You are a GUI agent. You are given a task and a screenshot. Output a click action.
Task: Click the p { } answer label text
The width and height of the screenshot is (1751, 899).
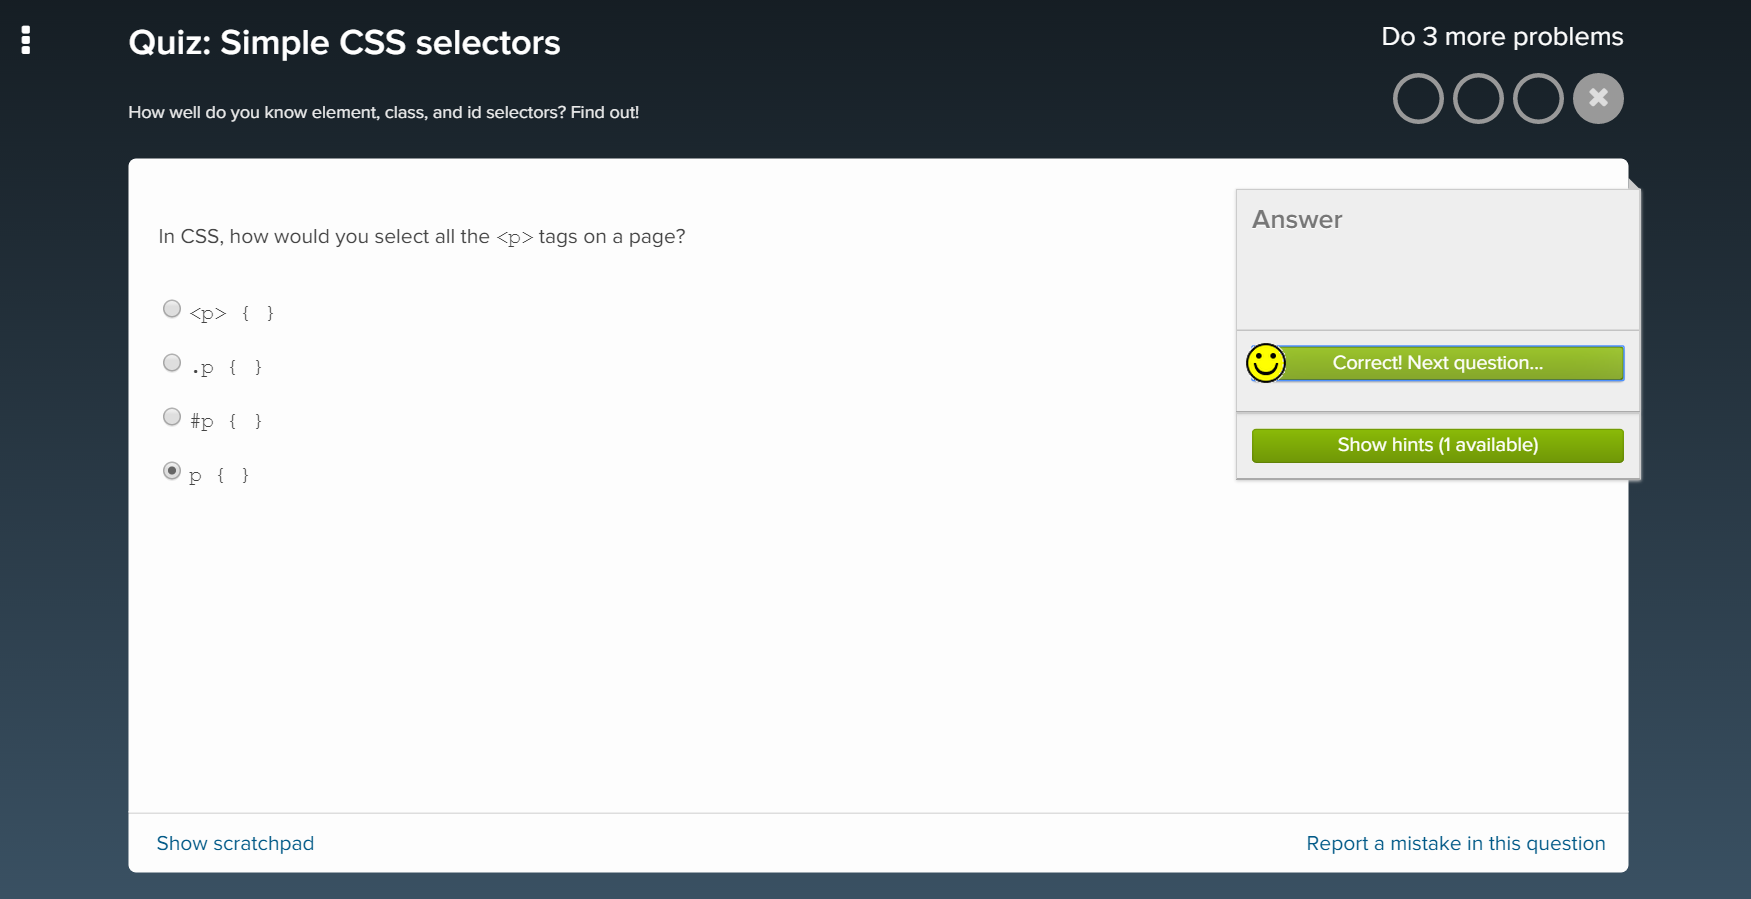[x=219, y=475]
